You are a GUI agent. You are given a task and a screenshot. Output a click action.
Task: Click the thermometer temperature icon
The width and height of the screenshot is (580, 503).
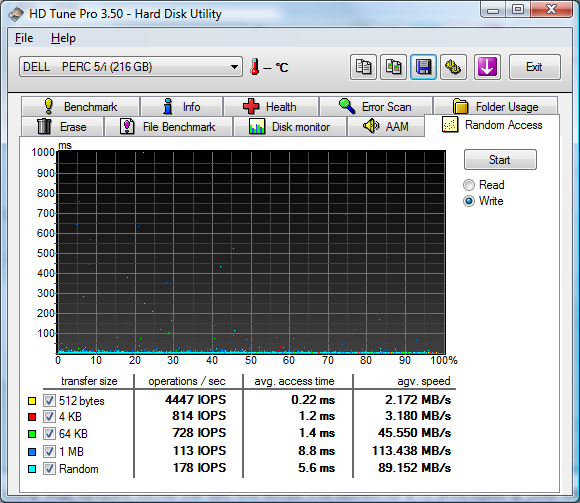(254, 67)
